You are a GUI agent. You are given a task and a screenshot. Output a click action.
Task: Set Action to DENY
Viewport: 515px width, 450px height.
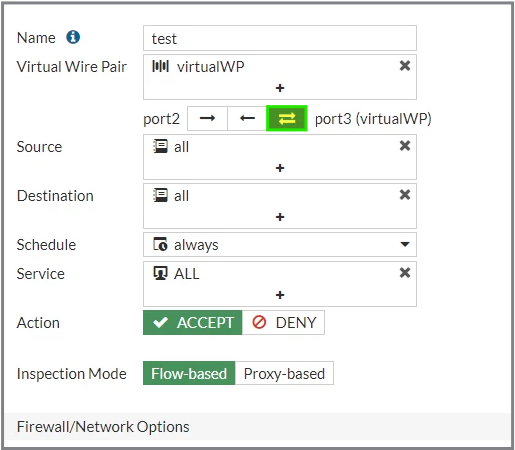[x=283, y=322]
